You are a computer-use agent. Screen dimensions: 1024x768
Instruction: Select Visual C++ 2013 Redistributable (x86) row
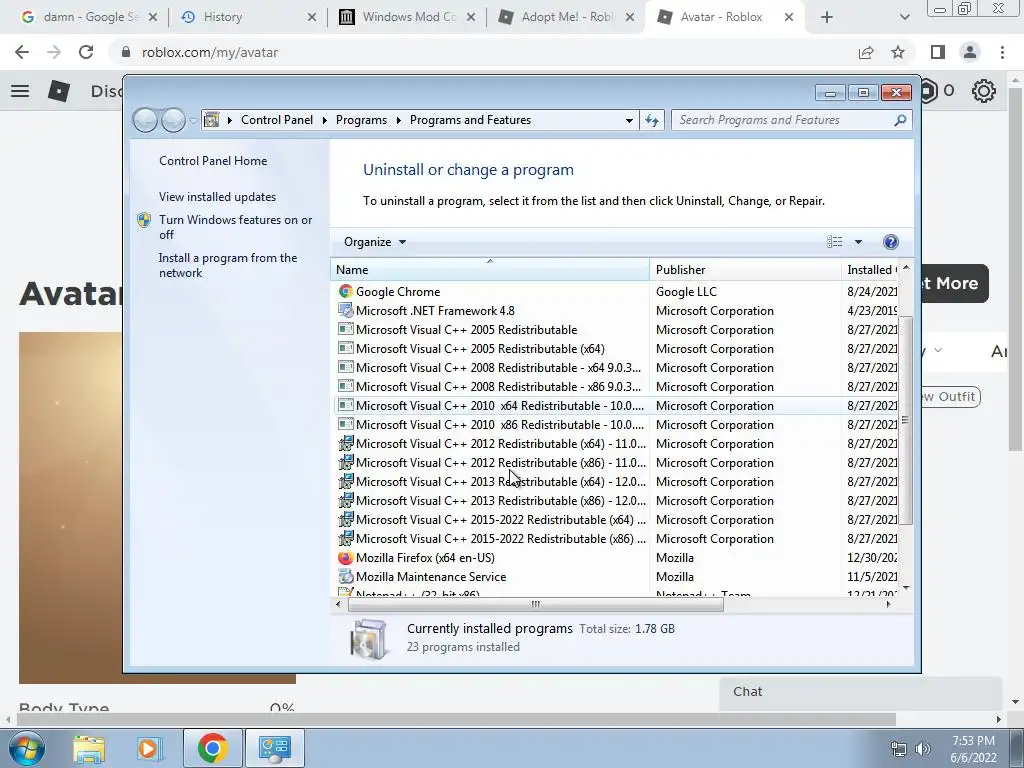(615, 501)
